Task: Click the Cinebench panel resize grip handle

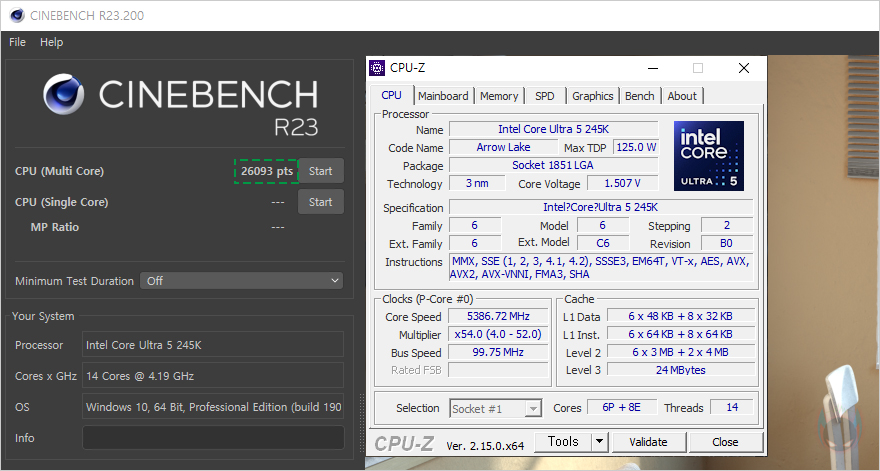Action: coord(362,424)
